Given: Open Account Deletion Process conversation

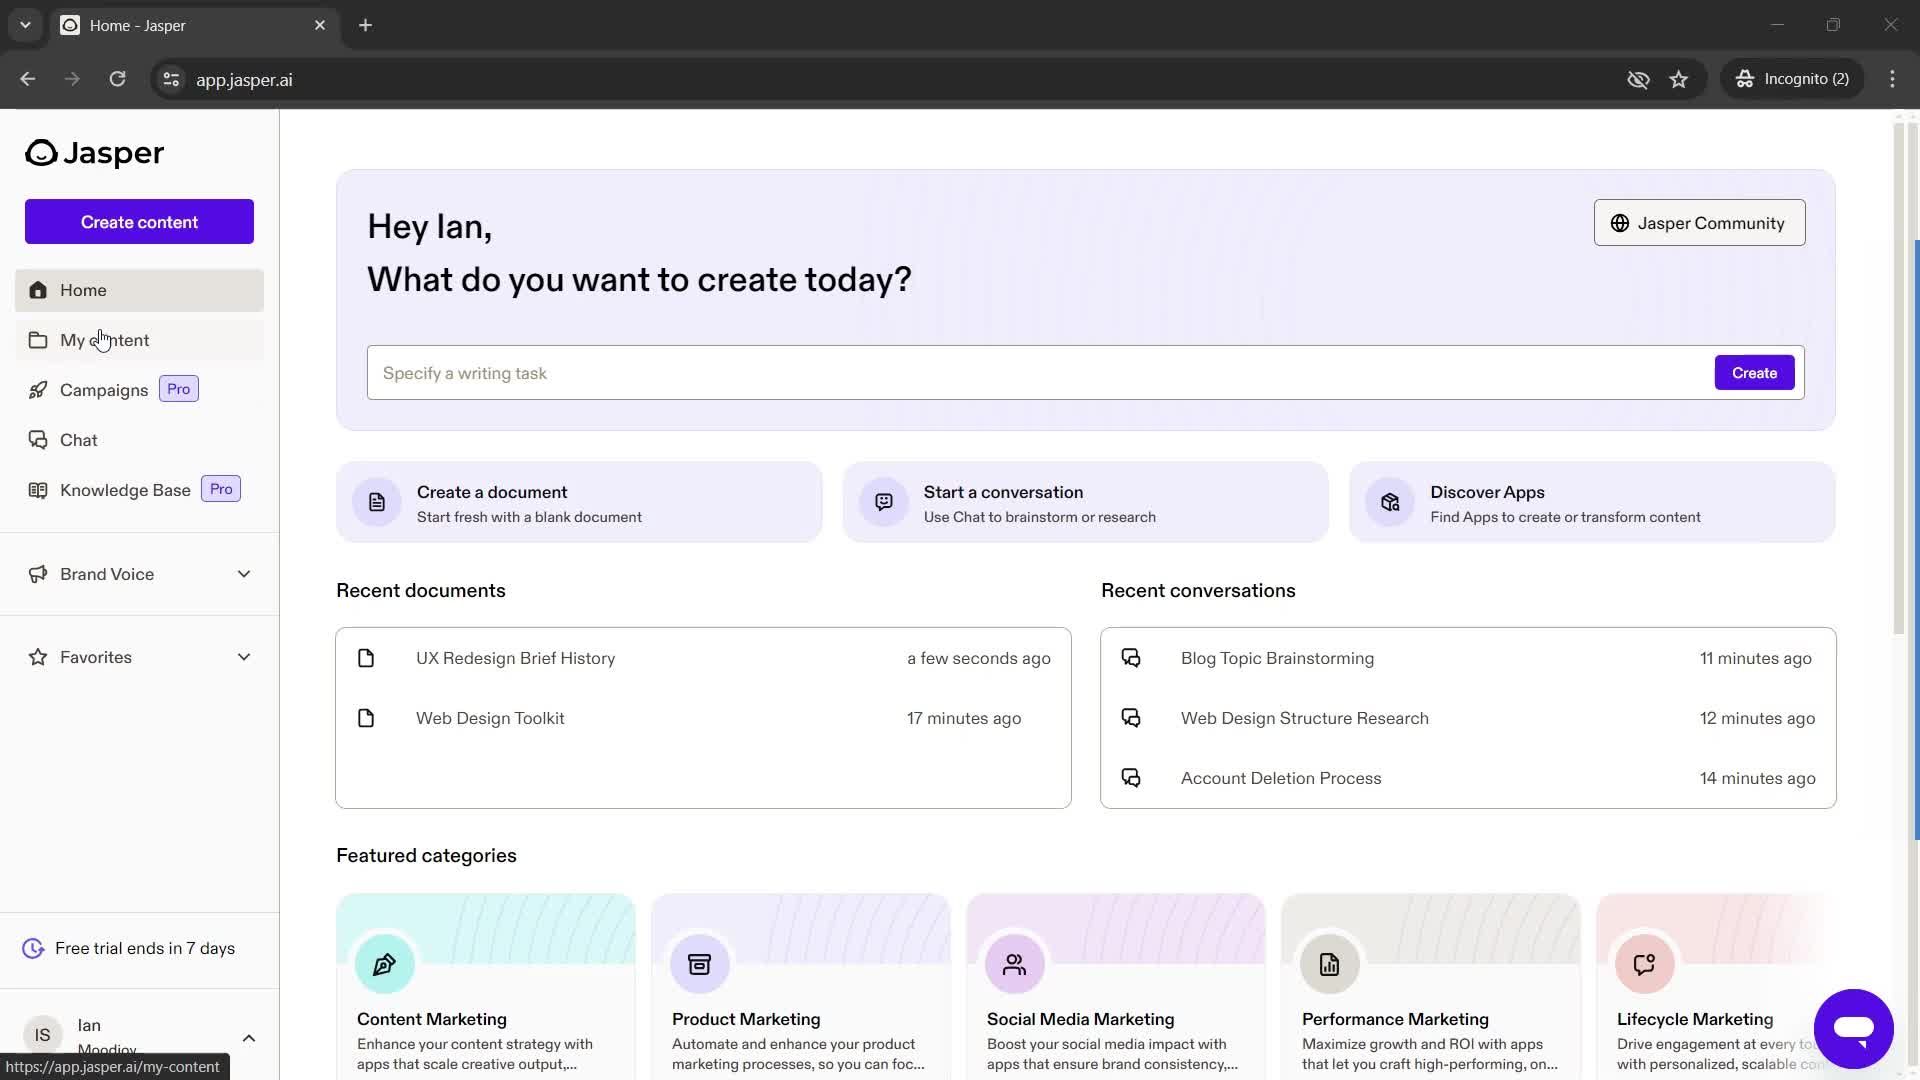Looking at the screenshot, I should 1280,778.
